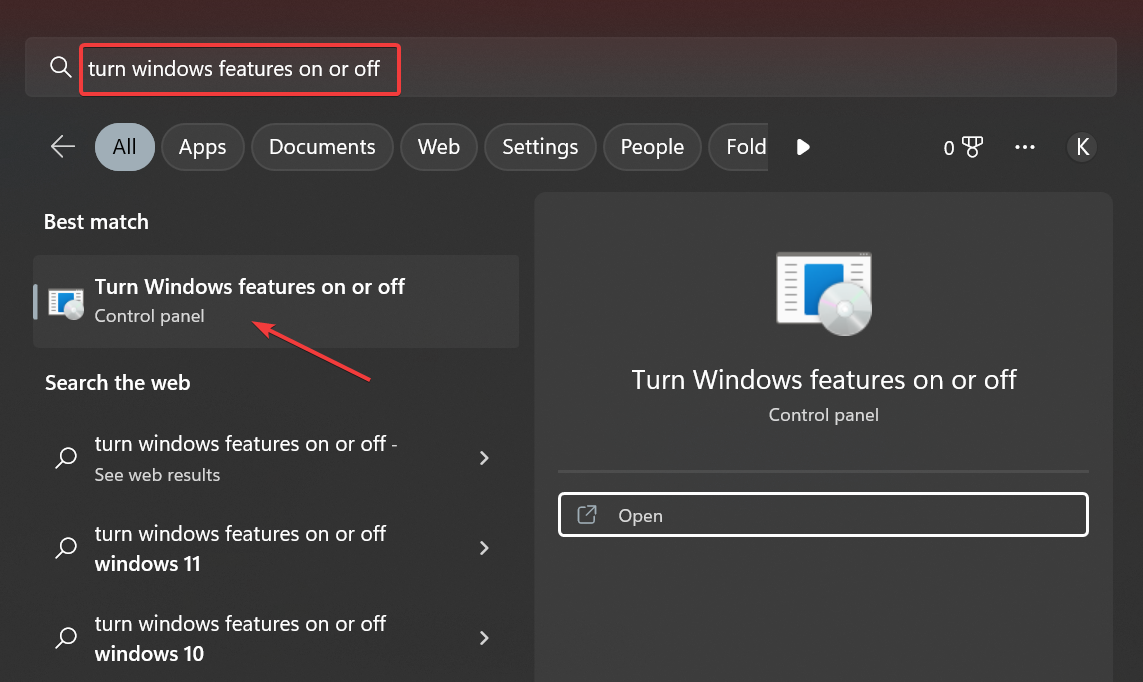Click the 'Control panel' label in preview pane
This screenshot has height=682, width=1143.
click(824, 415)
